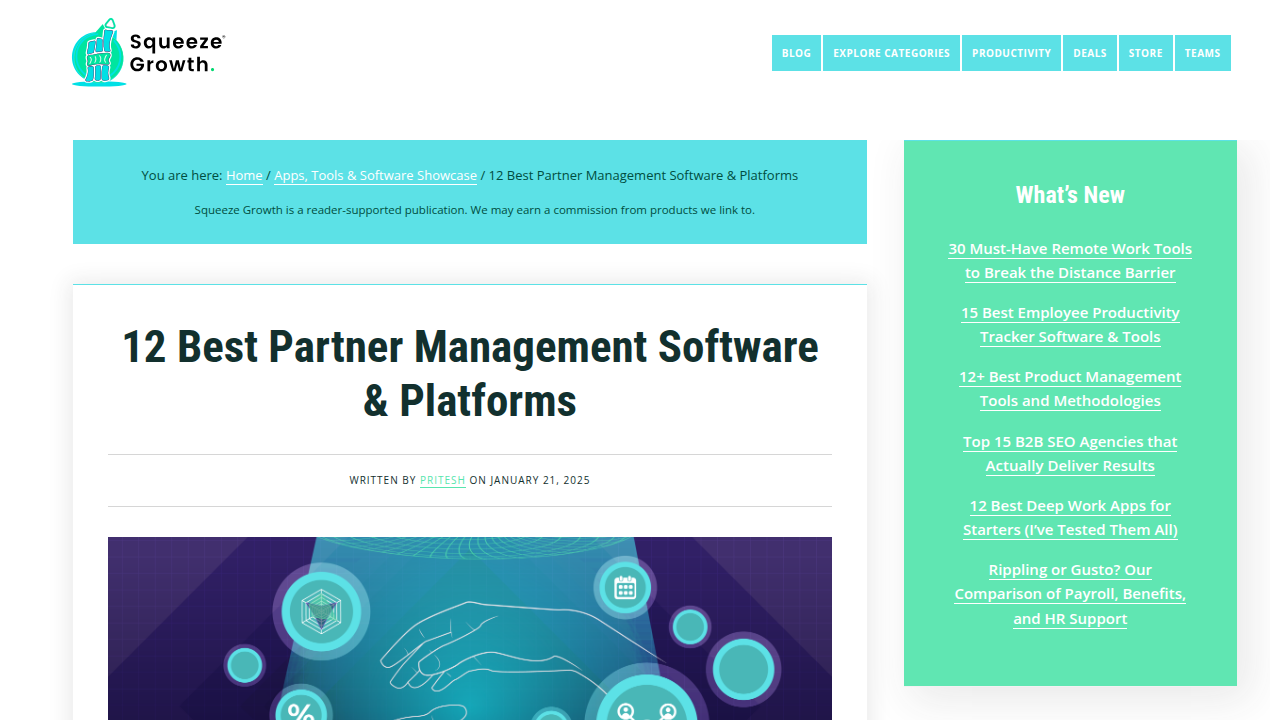Click the current page breadcrumb text
Viewport: 1280px width, 720px height.
coord(643,175)
